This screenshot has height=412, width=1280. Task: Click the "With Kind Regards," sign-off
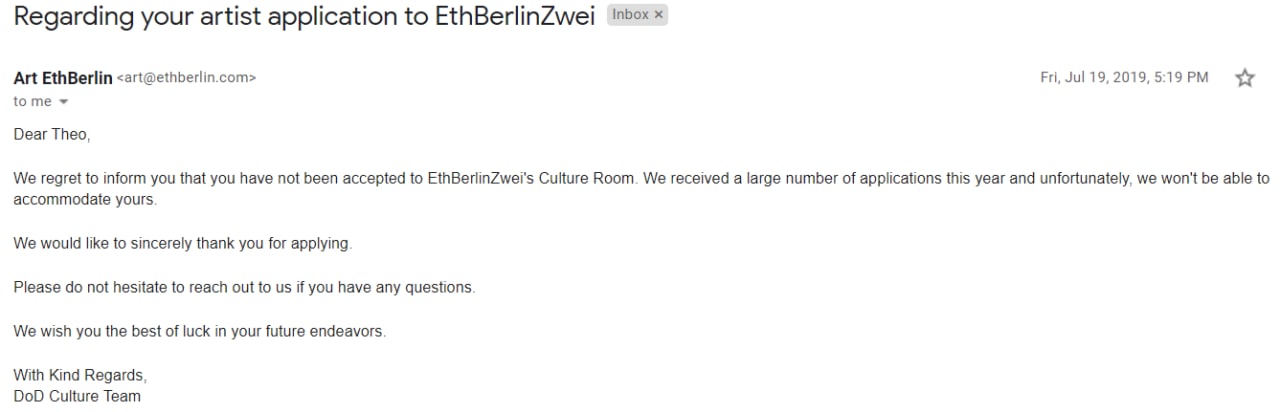(x=80, y=376)
